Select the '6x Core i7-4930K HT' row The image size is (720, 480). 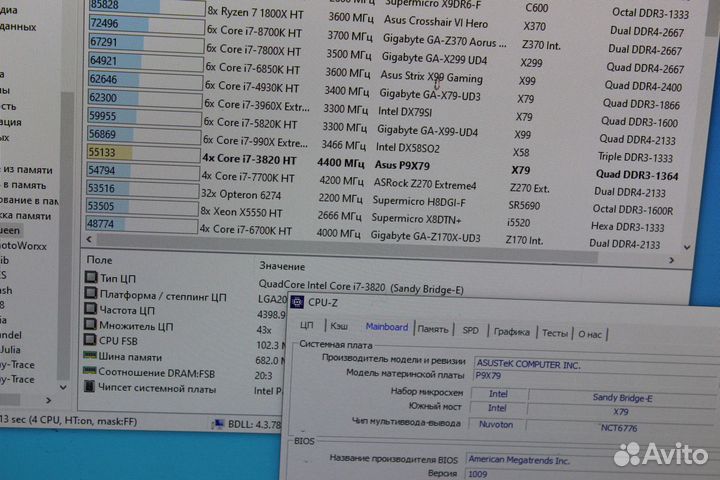[x=252, y=87]
